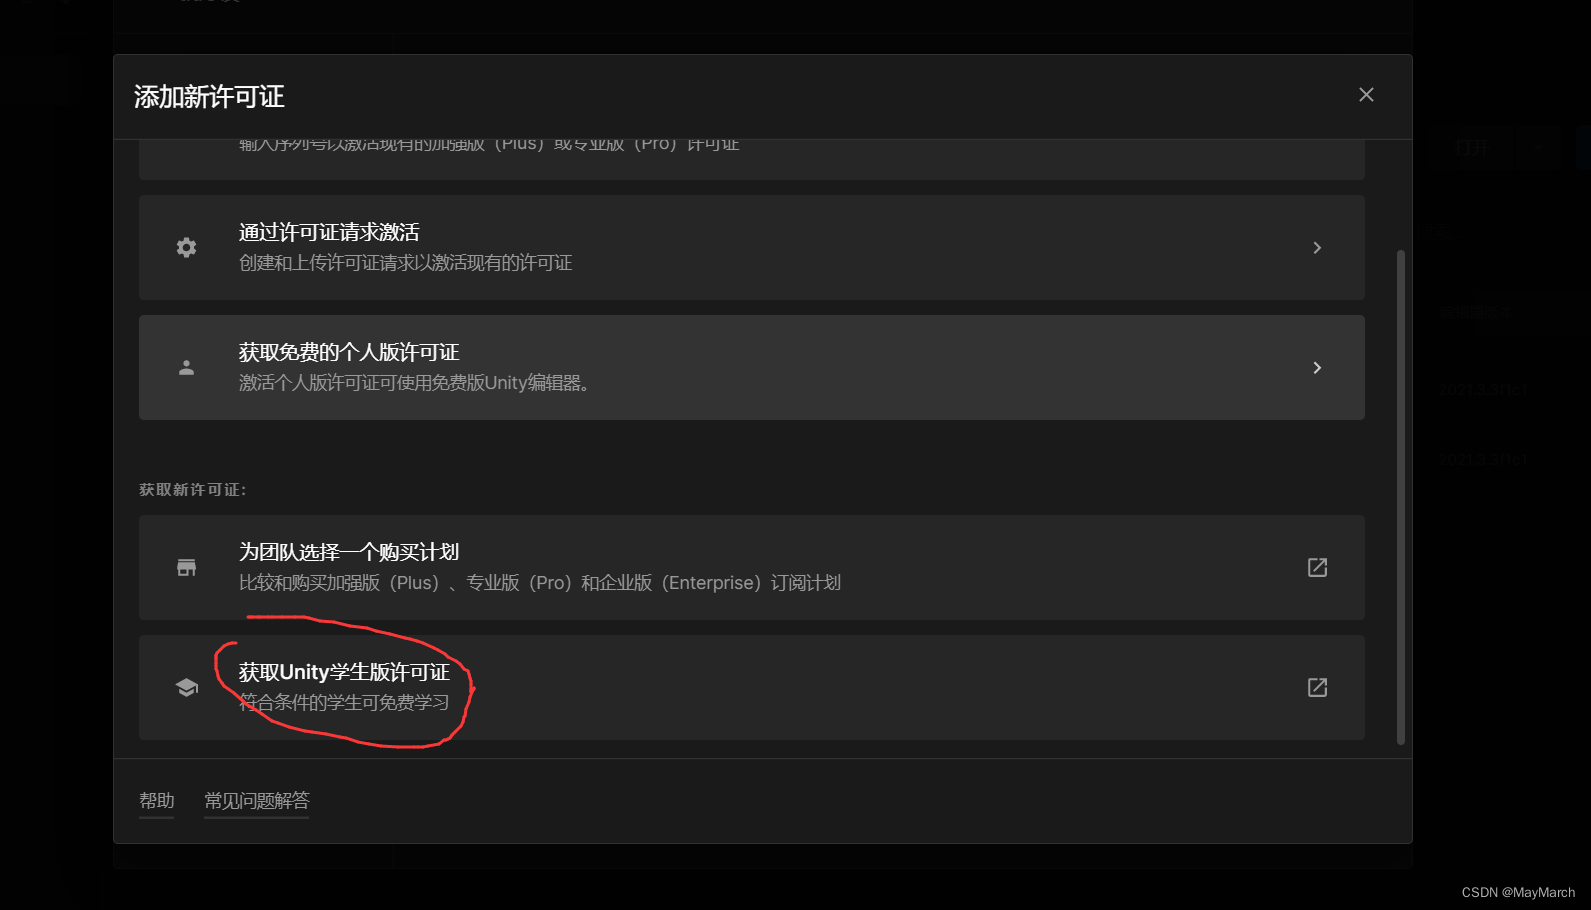Open external link icon on team purchase plan row
Image resolution: width=1591 pixels, height=910 pixels.
pos(1317,567)
